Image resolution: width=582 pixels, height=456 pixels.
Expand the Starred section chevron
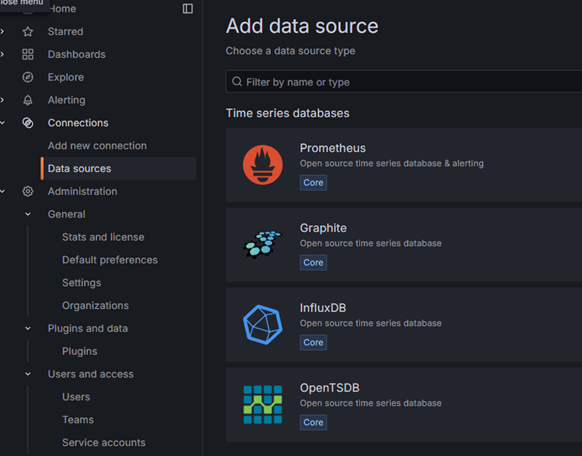2,32
